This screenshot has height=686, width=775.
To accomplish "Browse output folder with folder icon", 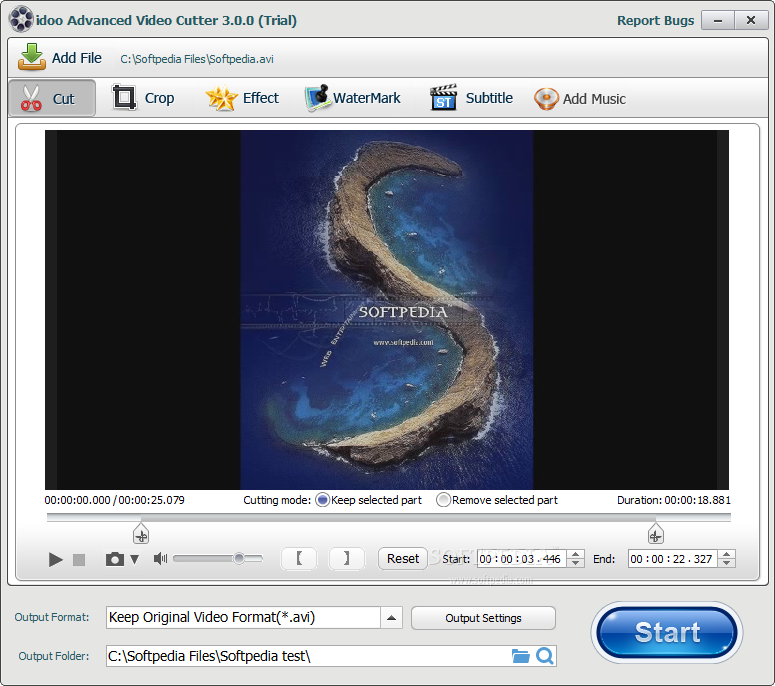I will (x=520, y=656).
